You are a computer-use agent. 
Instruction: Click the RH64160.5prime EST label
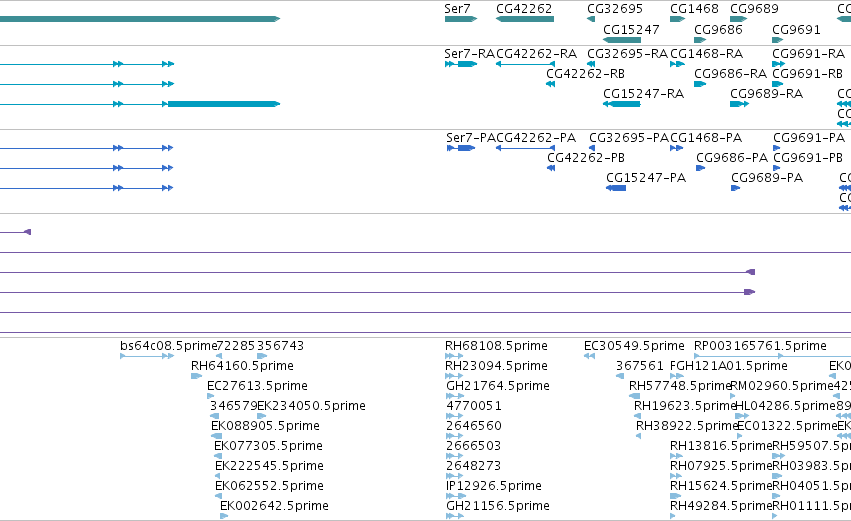[242, 366]
